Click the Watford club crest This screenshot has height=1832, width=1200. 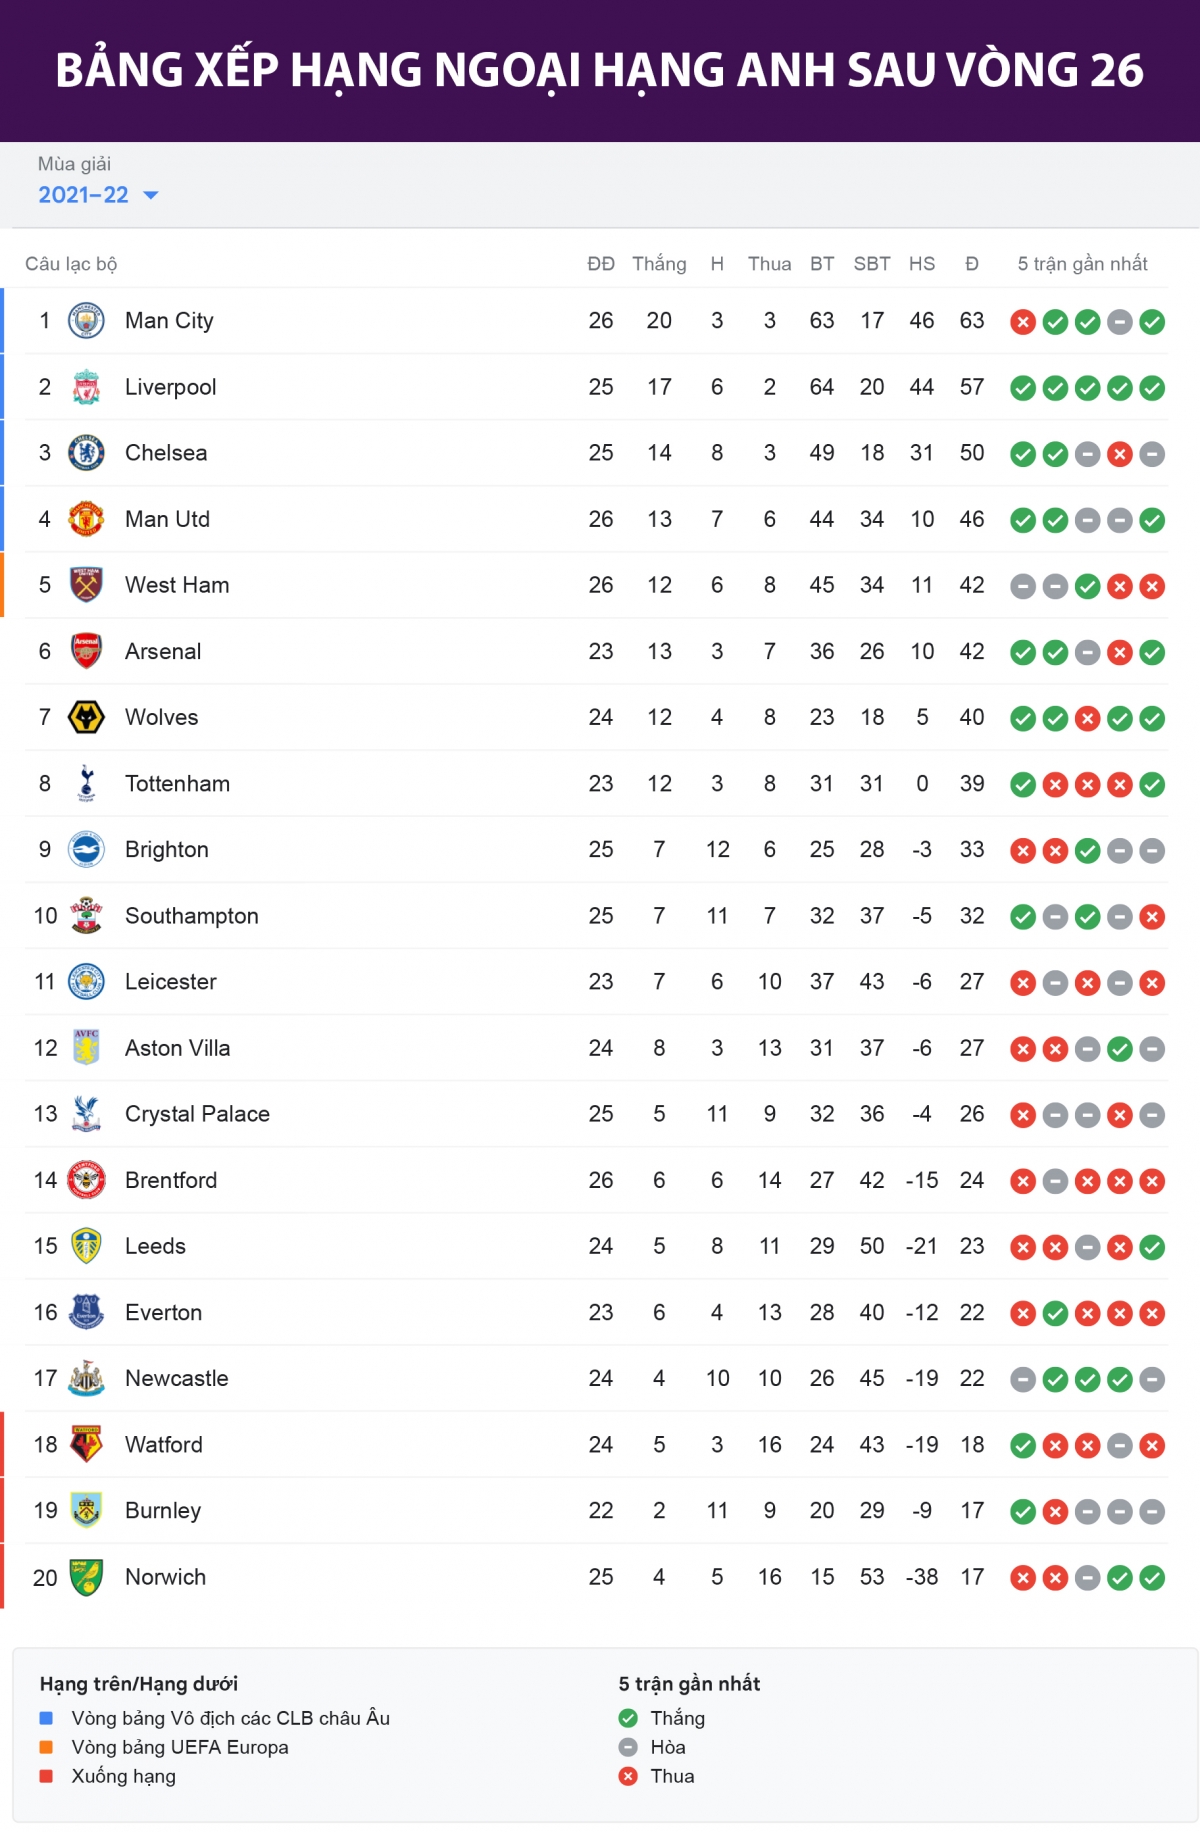click(x=86, y=1444)
